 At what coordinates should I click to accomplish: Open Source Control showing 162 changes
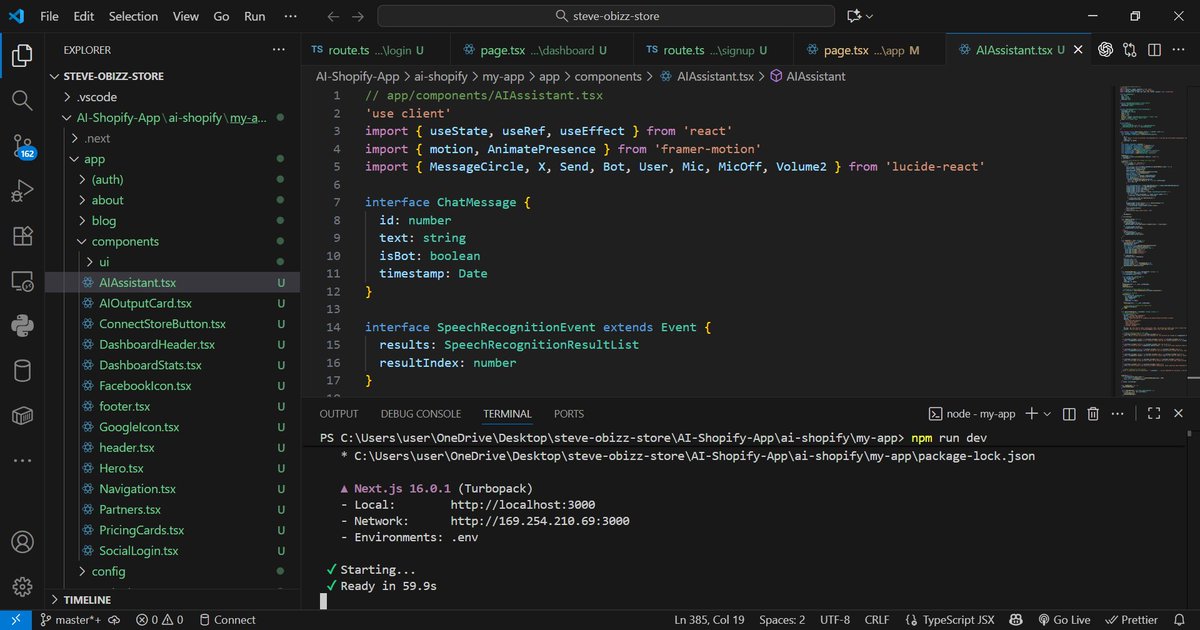pyautogui.click(x=22, y=146)
